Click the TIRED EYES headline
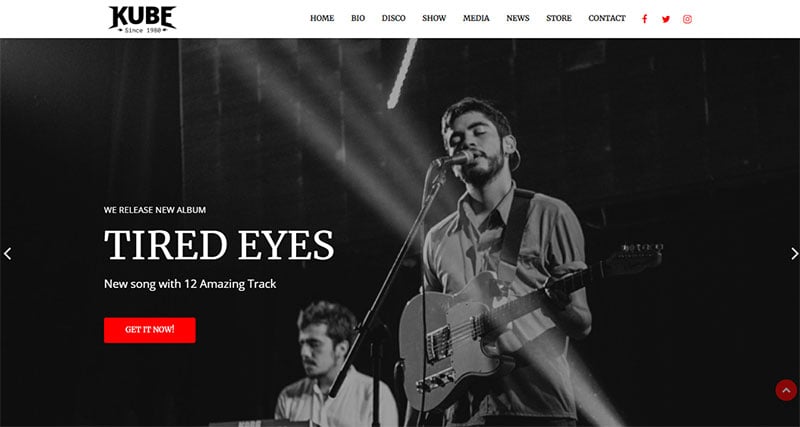This screenshot has height=427, width=800. 219,245
